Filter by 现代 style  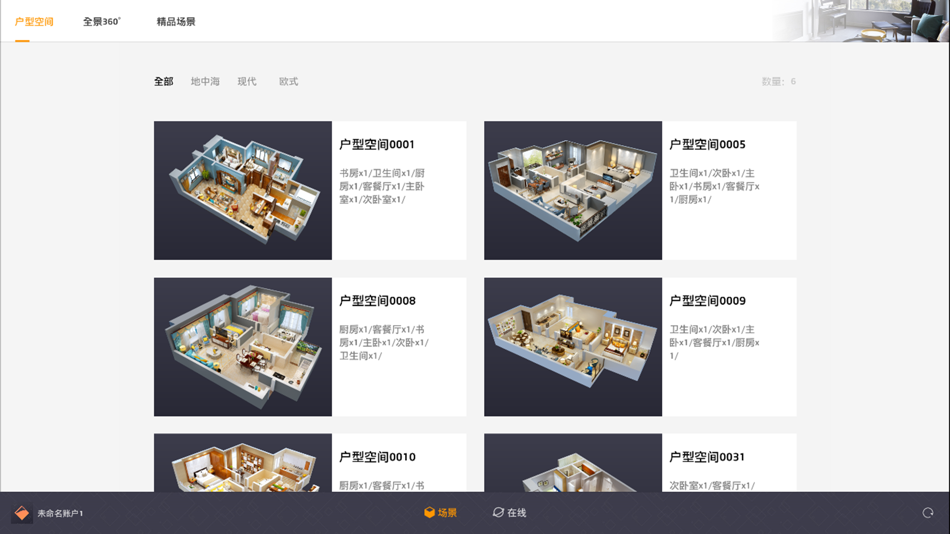tap(247, 81)
